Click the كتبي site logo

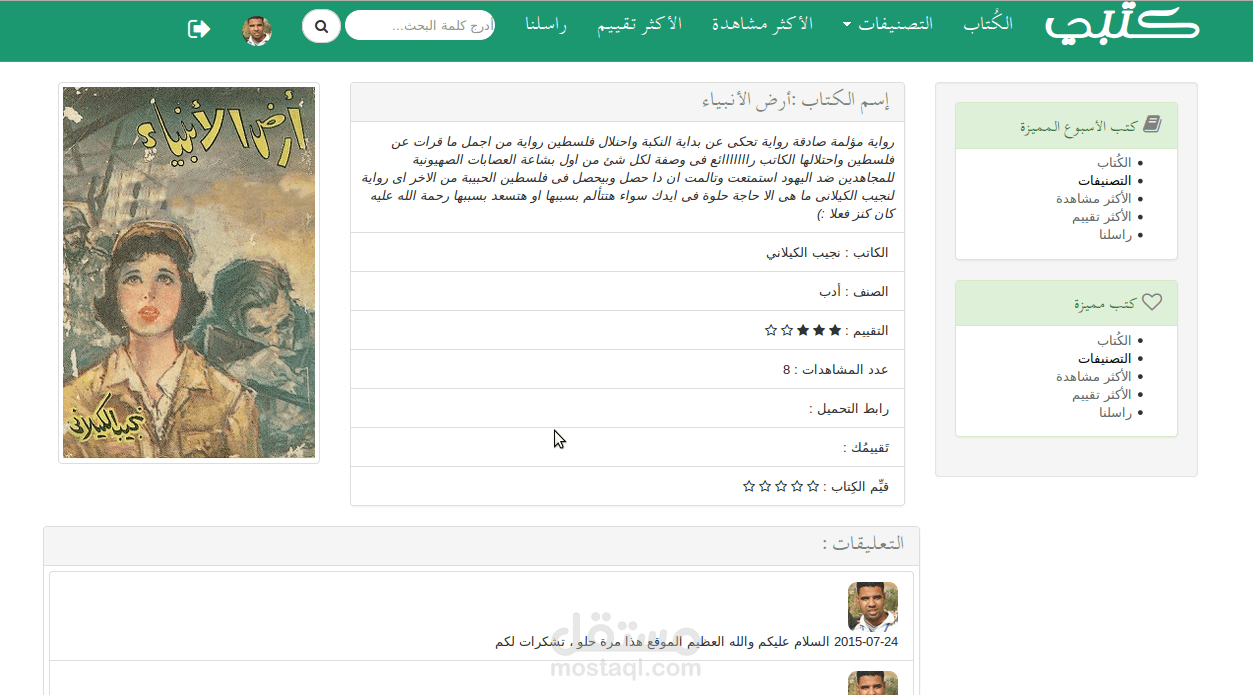(x=1123, y=25)
